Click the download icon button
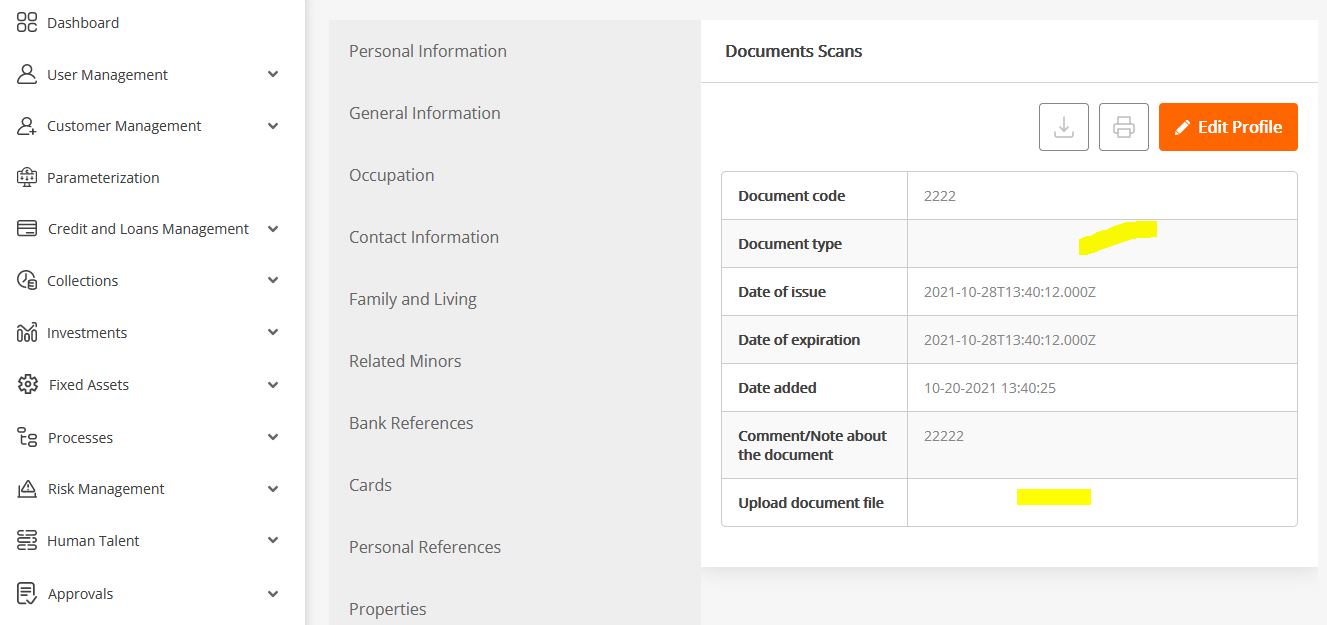This screenshot has height=625, width=1327. click(1063, 127)
